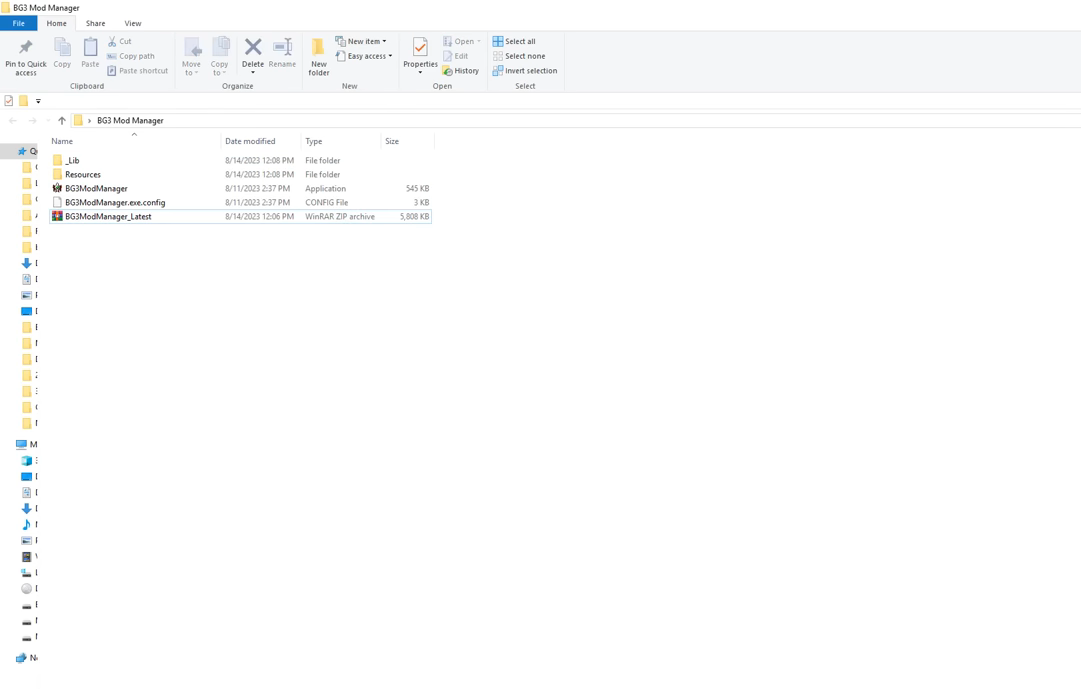Click the Properties checkmark icon
This screenshot has width=1081, height=689.
420,48
